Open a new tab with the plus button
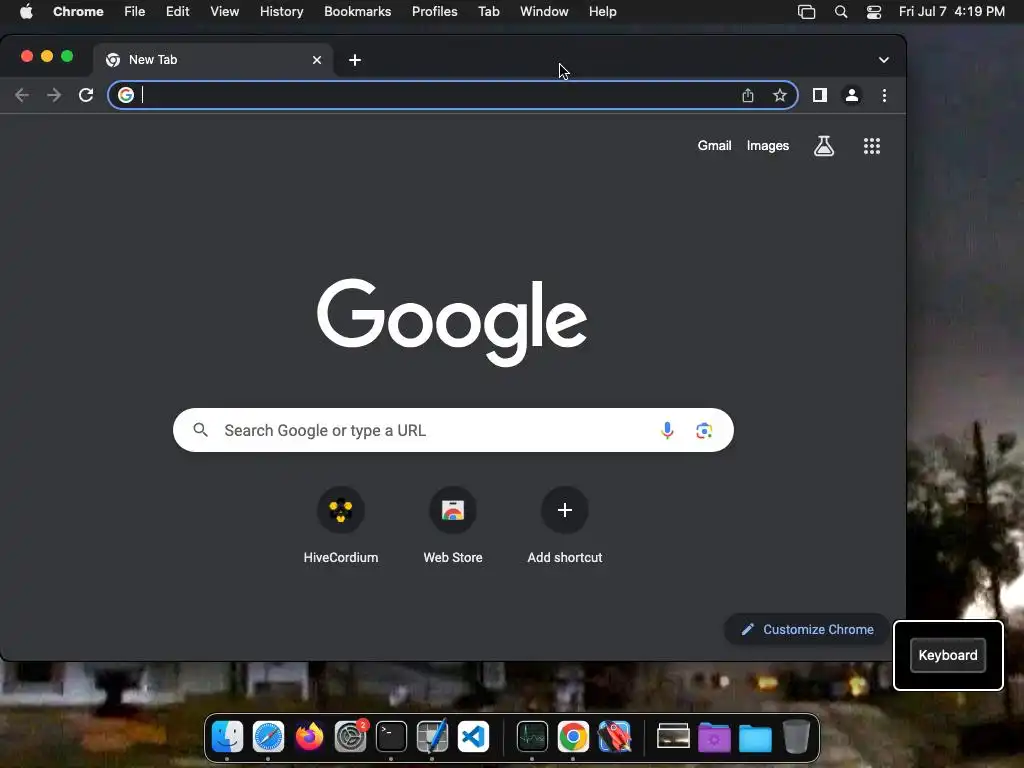 (x=355, y=60)
